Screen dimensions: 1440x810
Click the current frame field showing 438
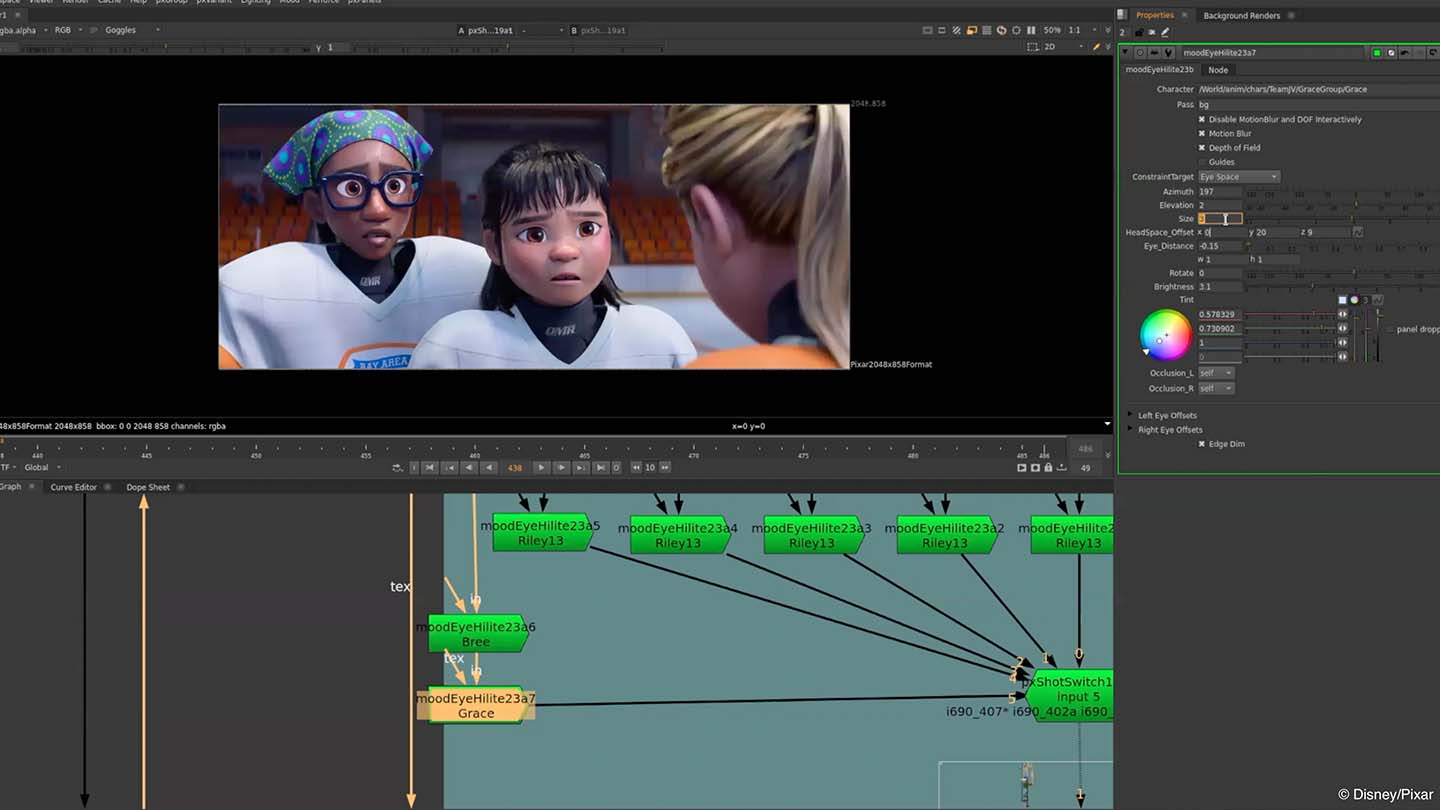pyautogui.click(x=515, y=467)
